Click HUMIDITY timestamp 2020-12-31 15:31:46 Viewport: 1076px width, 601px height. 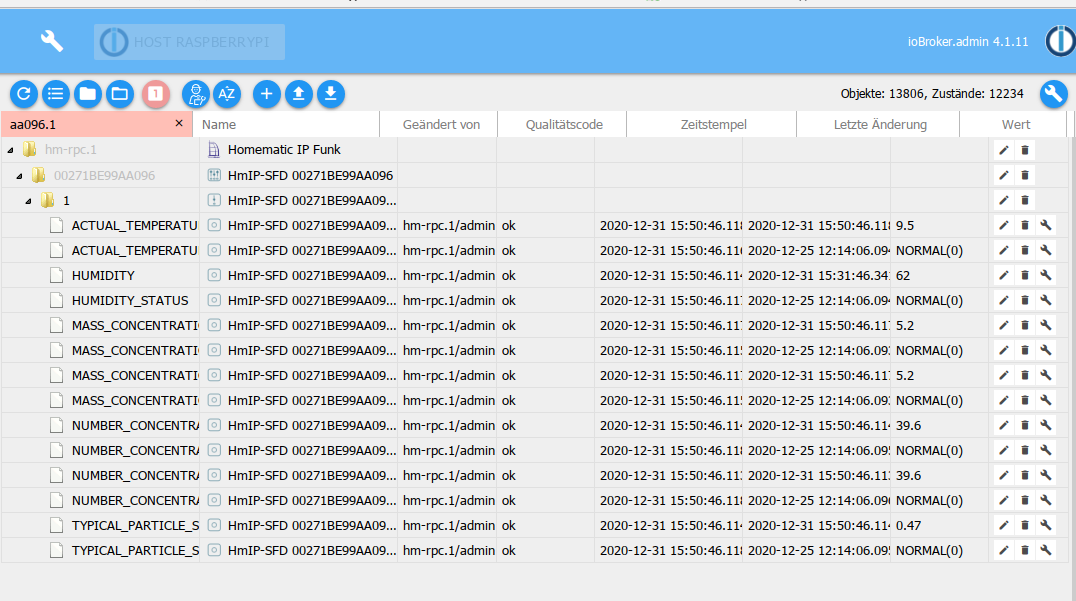click(x=819, y=276)
